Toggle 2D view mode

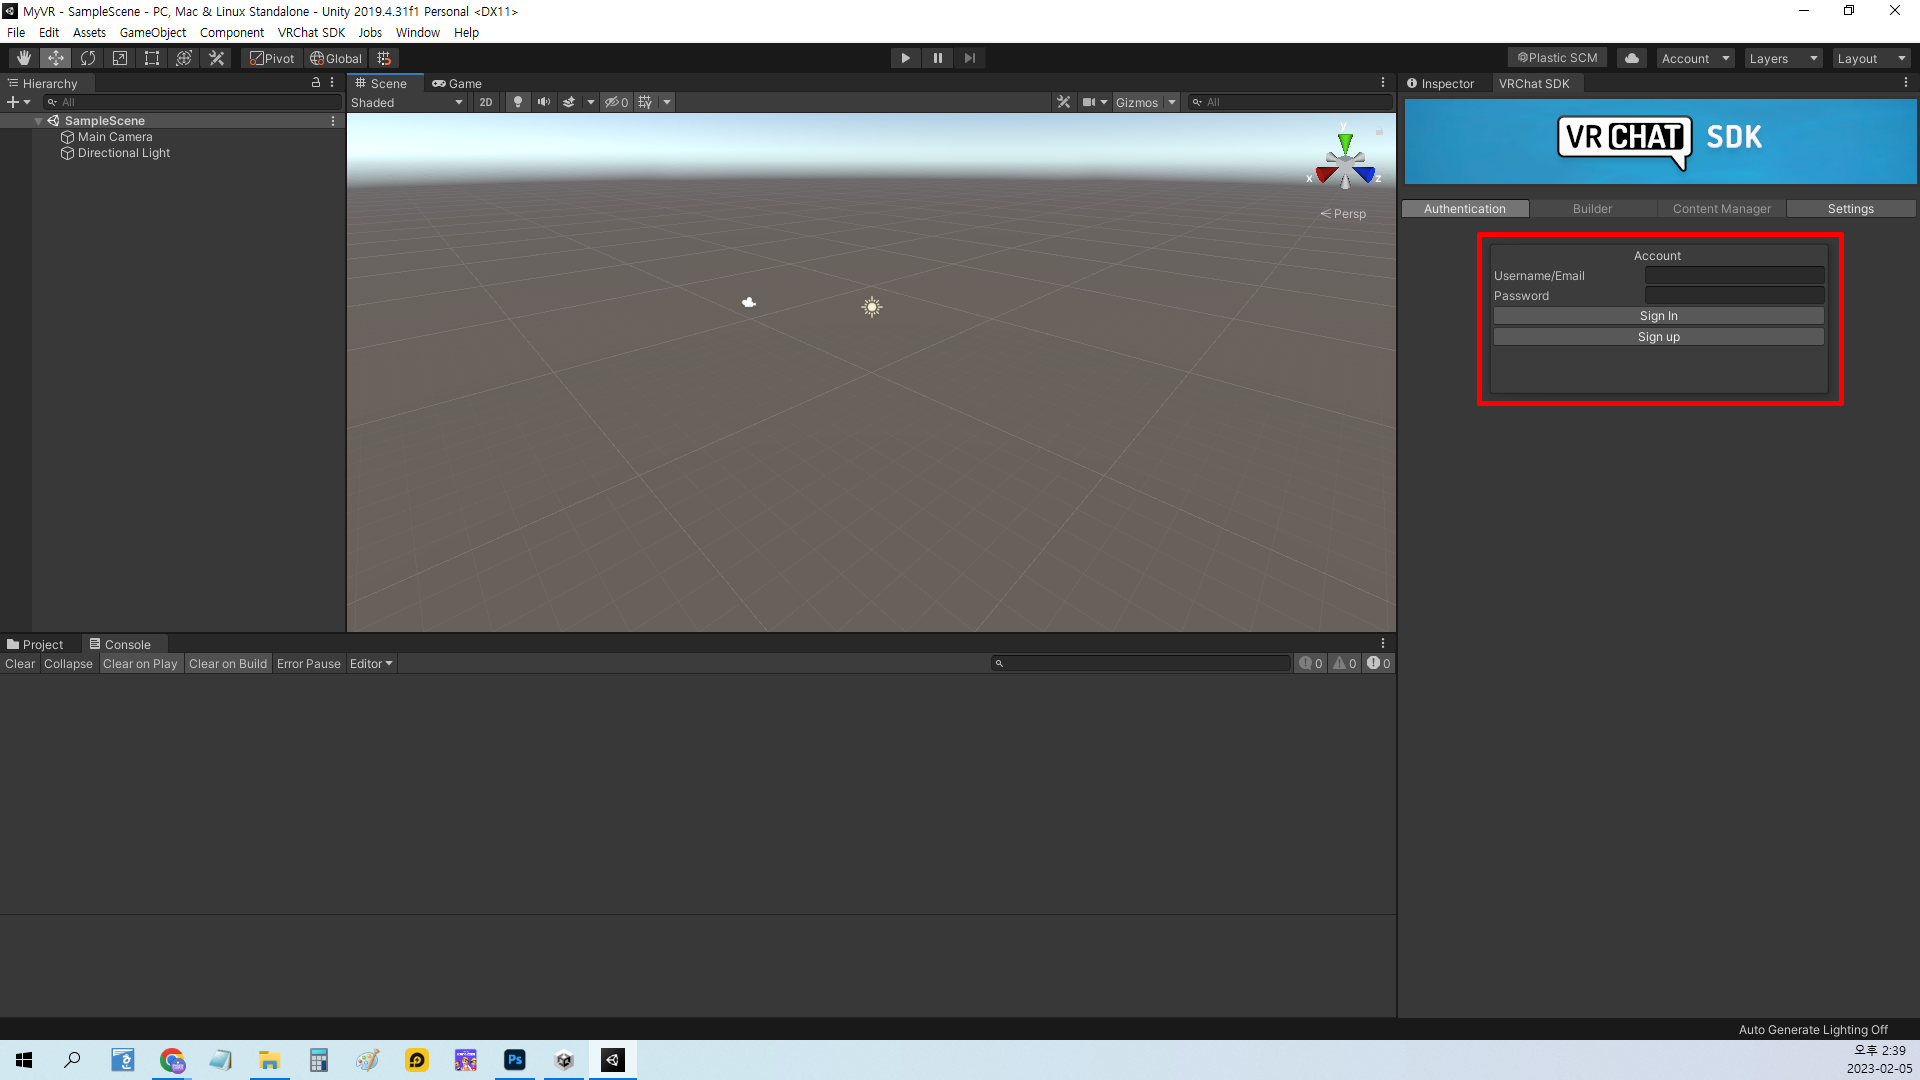click(x=486, y=102)
